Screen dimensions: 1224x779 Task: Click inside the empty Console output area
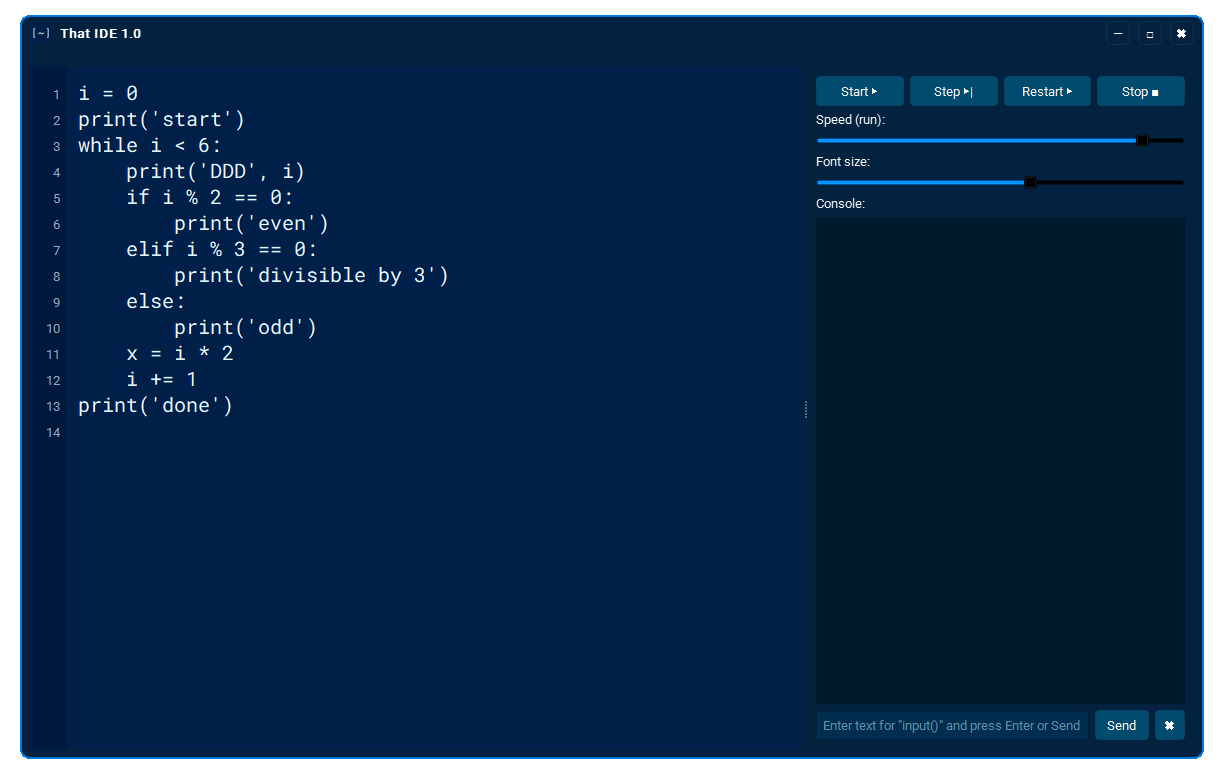pos(1000,460)
